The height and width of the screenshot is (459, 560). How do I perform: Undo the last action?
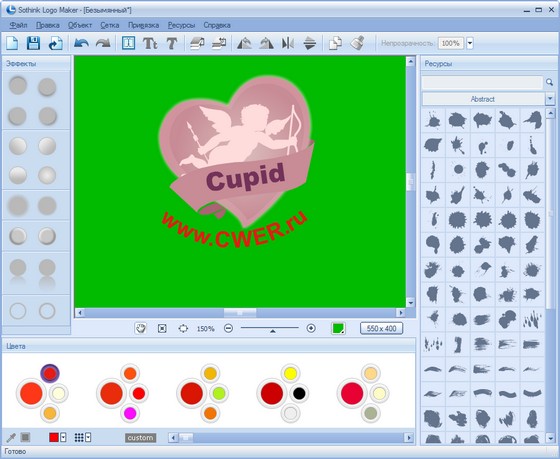[x=81, y=43]
